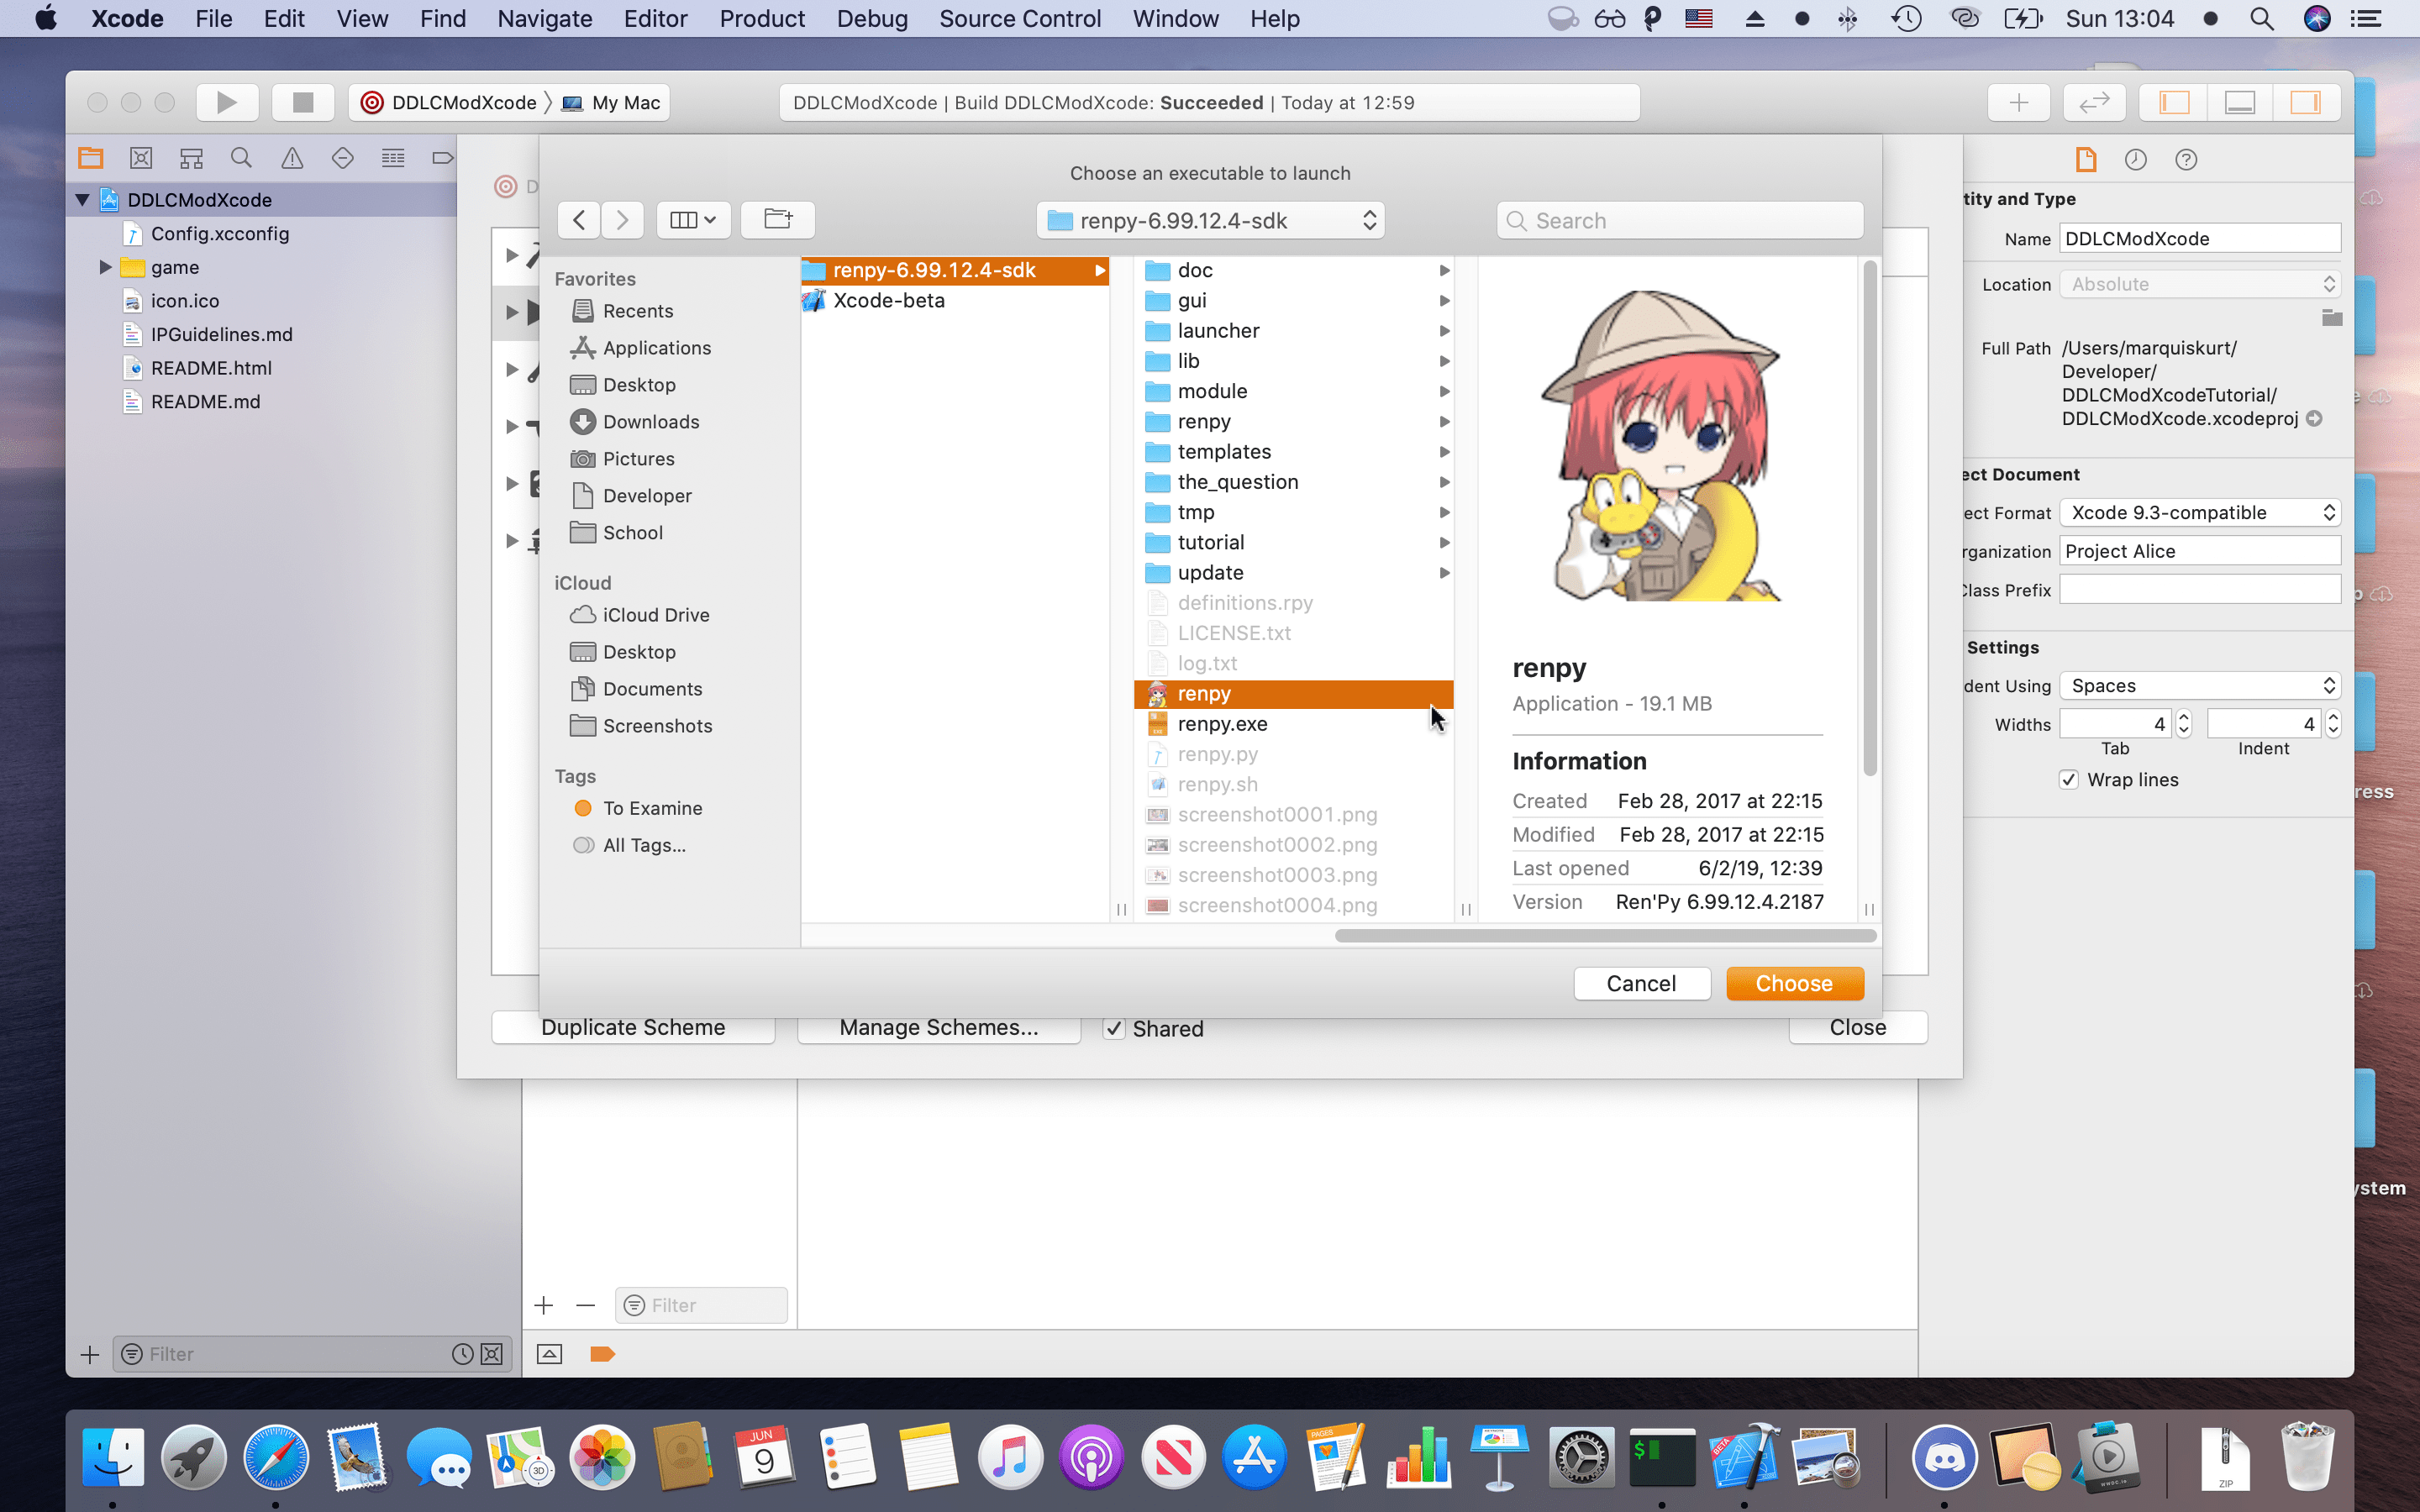Increase Tab width with stepper
This screenshot has width=2420, height=1512.
pos(2184,716)
